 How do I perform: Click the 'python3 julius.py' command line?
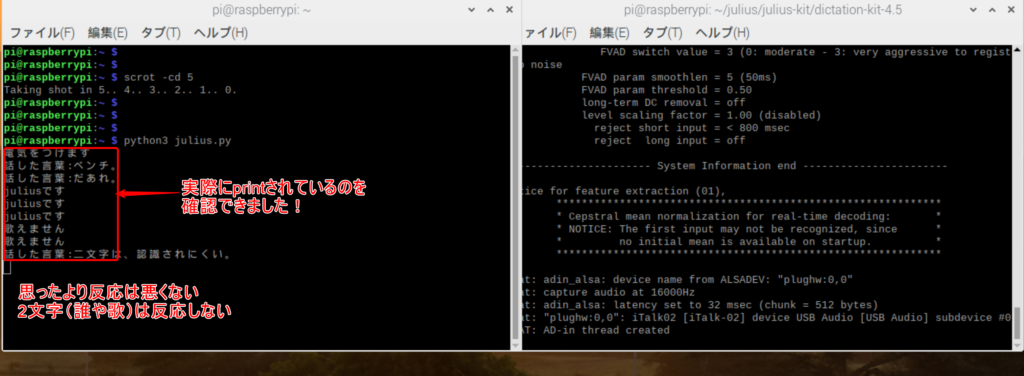(x=118, y=141)
